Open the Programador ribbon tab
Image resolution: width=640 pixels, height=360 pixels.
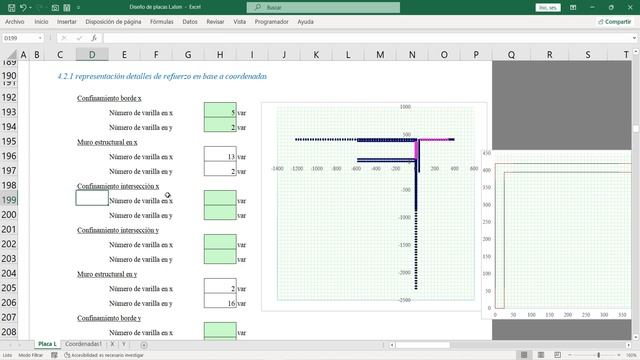coord(271,22)
